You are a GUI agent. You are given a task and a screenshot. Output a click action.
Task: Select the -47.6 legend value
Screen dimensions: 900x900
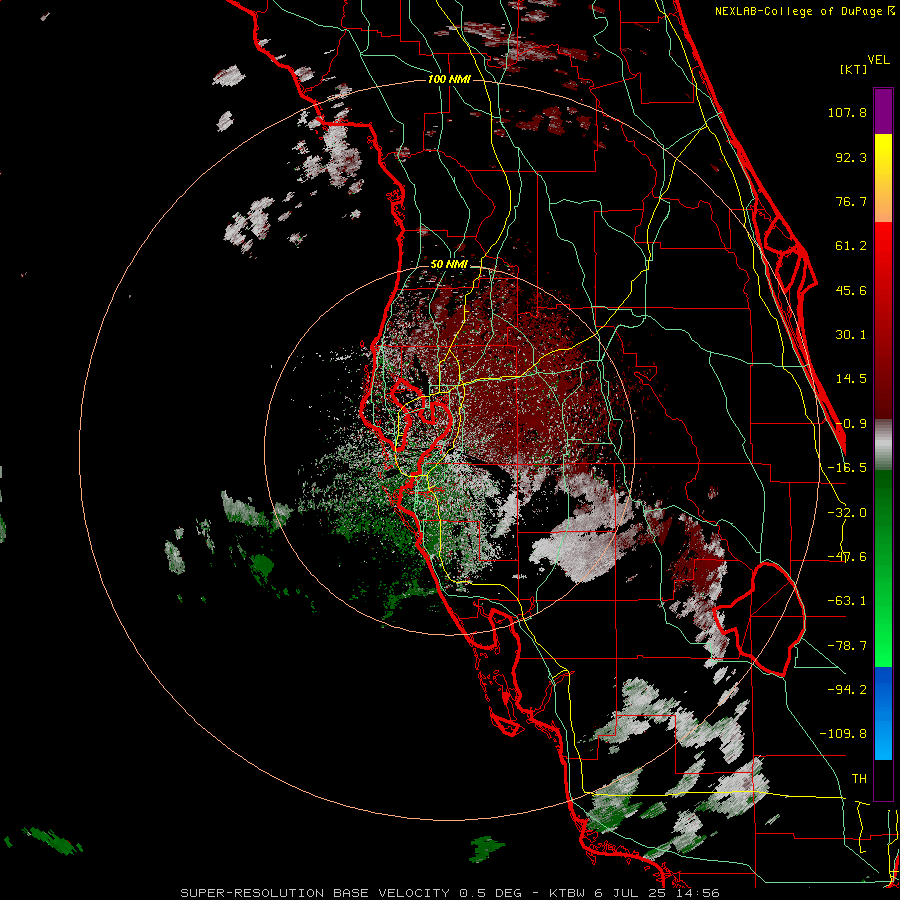[847, 557]
